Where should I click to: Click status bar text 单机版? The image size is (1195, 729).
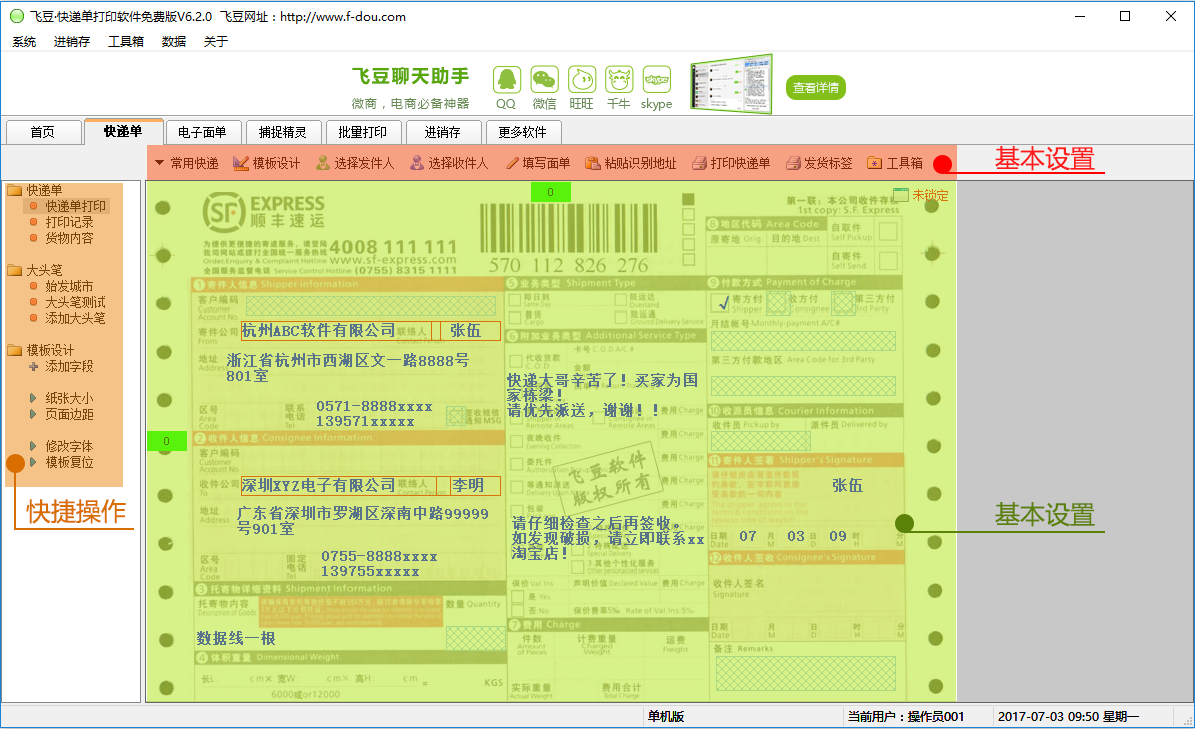[x=666, y=716]
